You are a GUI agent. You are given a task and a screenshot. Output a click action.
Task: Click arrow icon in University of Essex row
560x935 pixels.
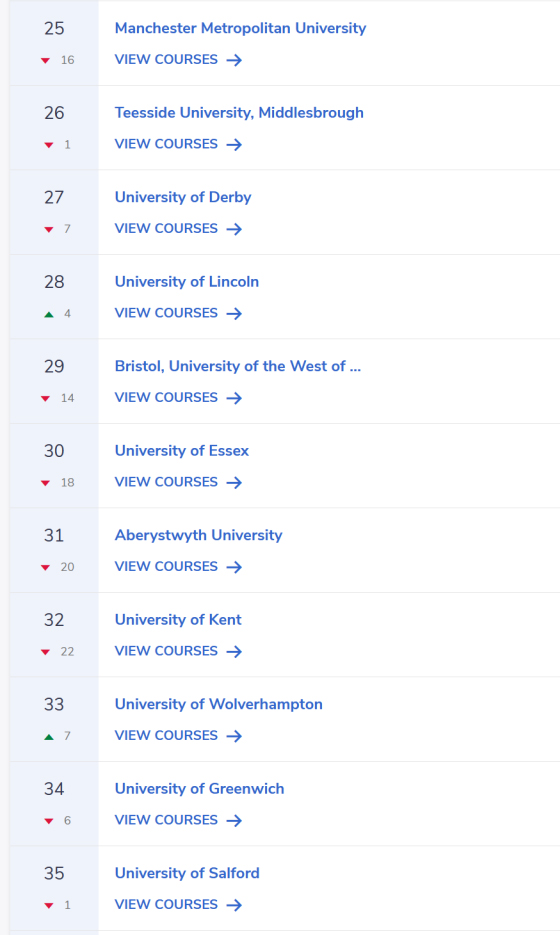pos(234,482)
